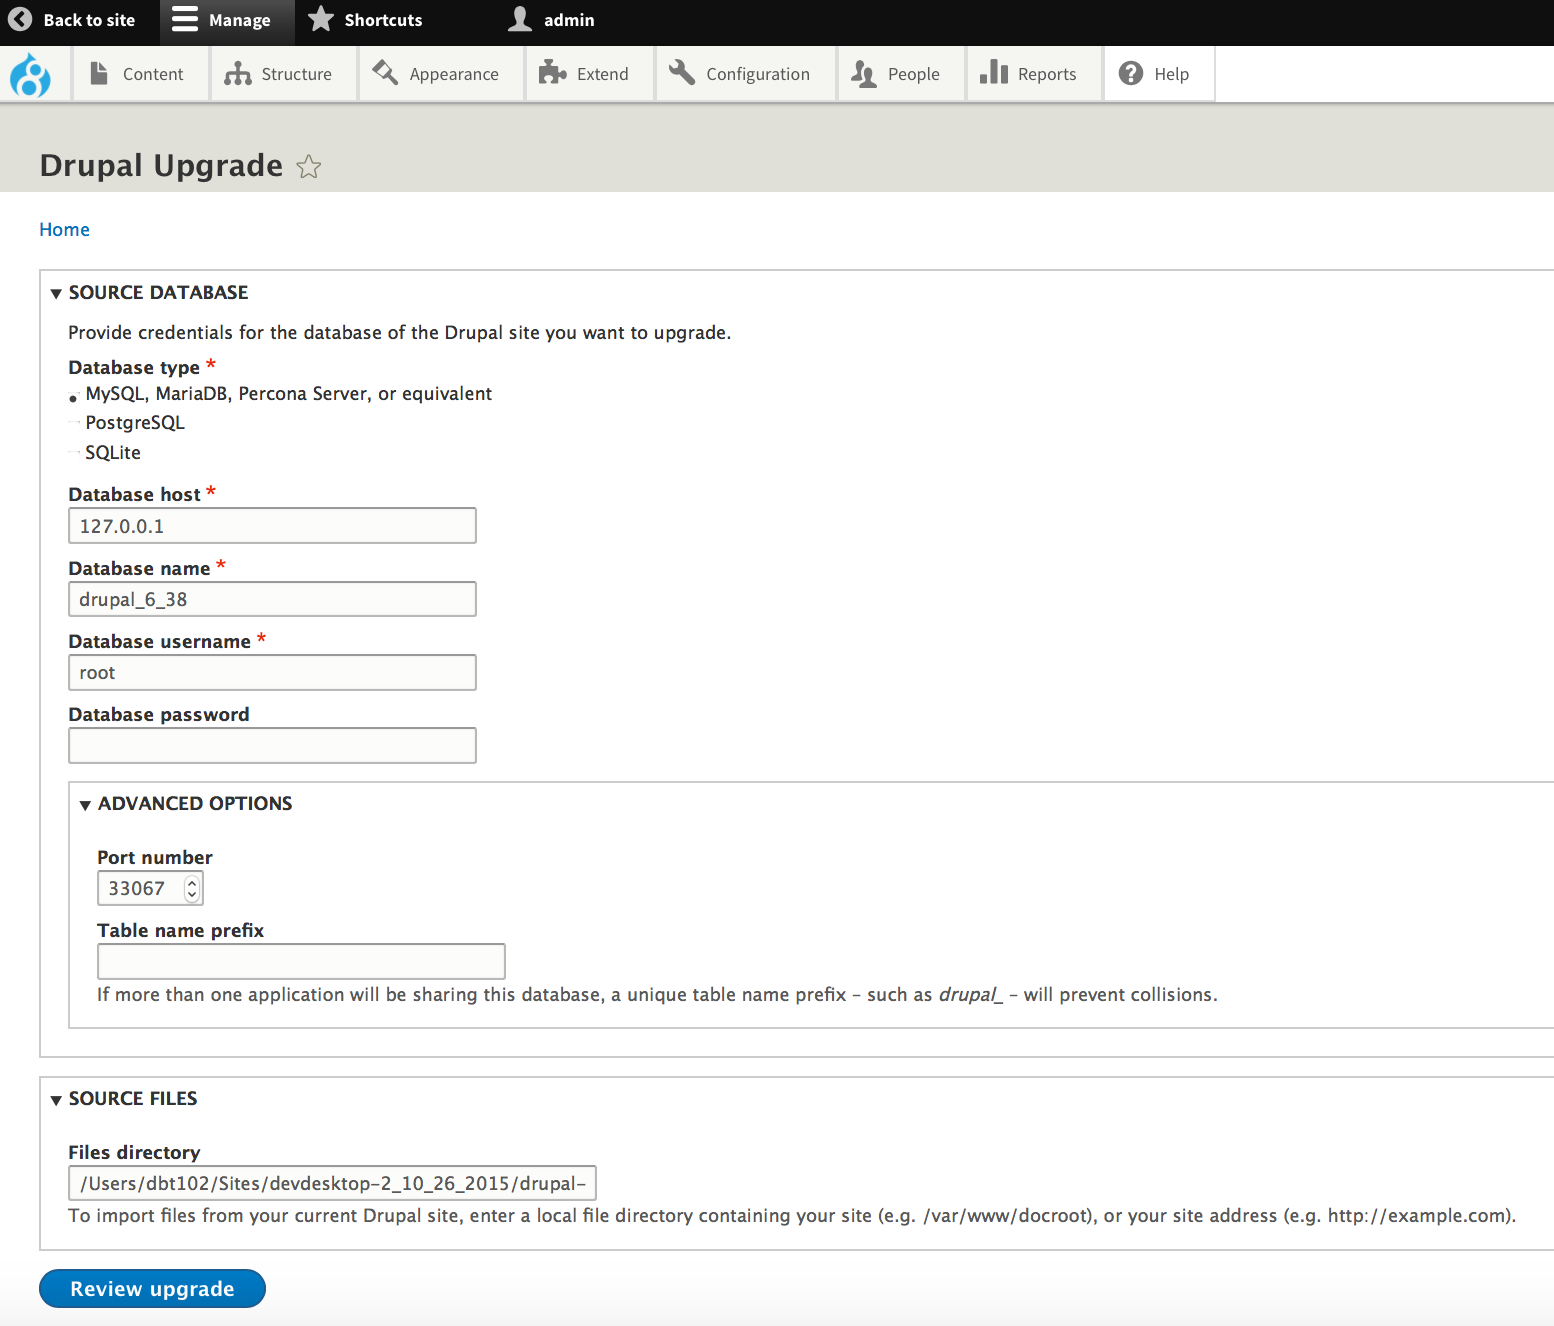This screenshot has width=1554, height=1326.
Task: Click the admin user silhouette icon
Action: 520,19
